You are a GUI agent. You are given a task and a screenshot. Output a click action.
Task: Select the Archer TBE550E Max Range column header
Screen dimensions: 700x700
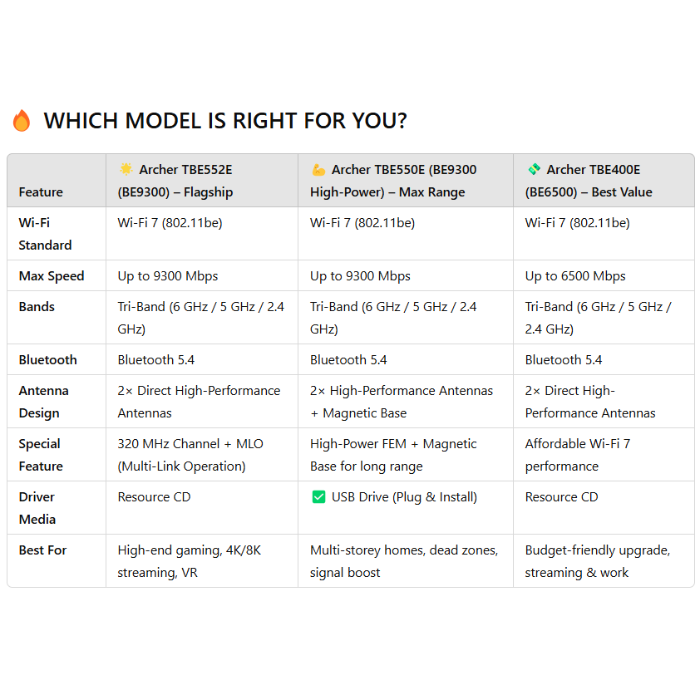tap(394, 181)
